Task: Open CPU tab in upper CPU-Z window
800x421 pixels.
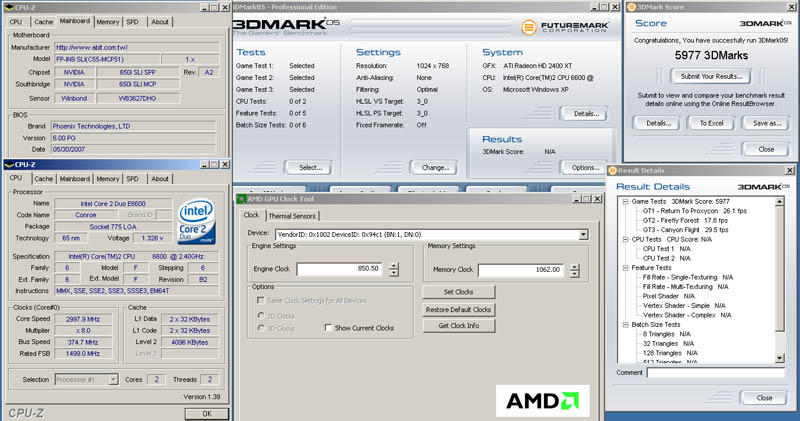Action: (16, 22)
